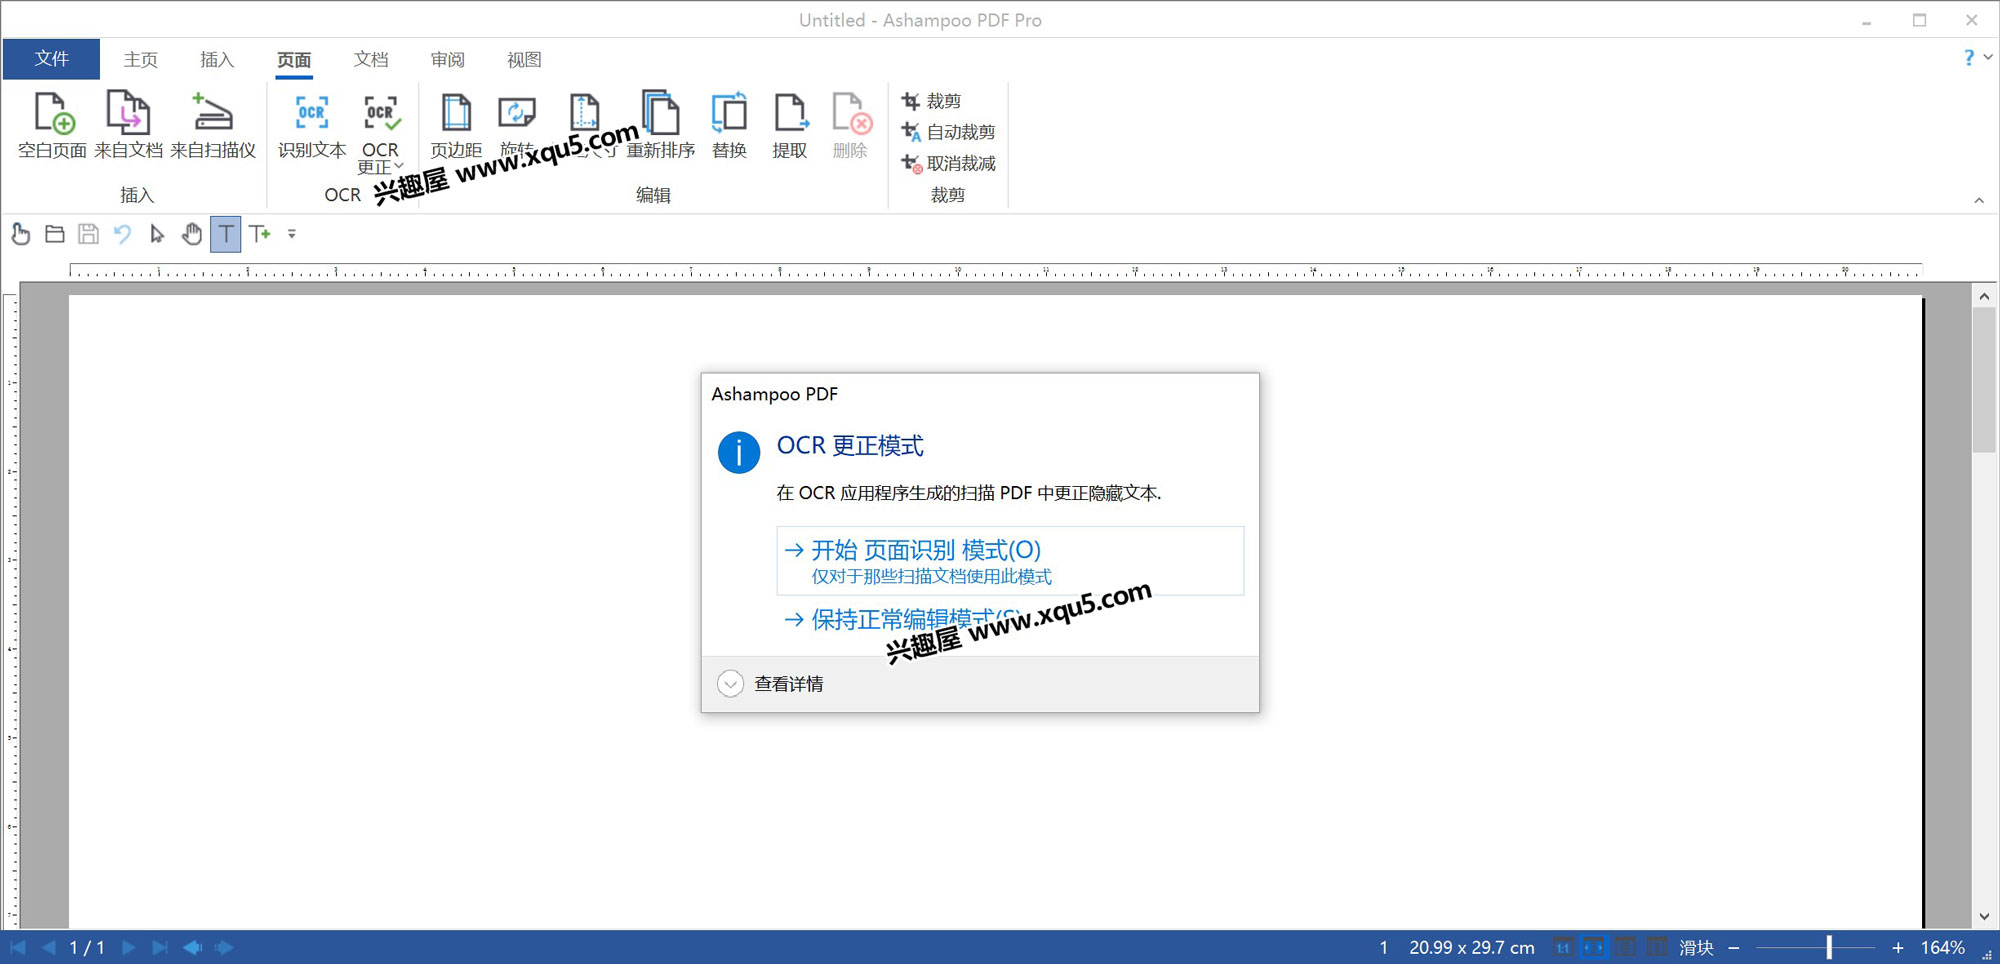Open quick access toolbar customize dropdown

click(x=292, y=234)
